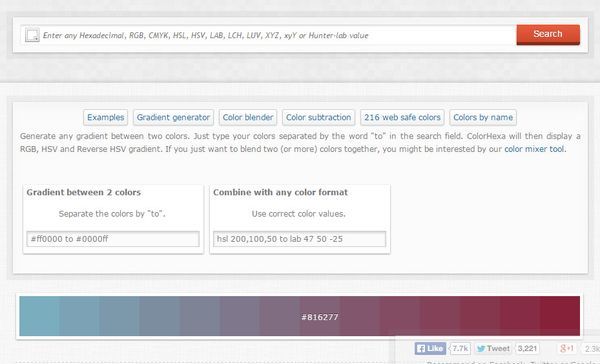
Task: Select the gradient swatch labeled #816277
Action: (320, 316)
